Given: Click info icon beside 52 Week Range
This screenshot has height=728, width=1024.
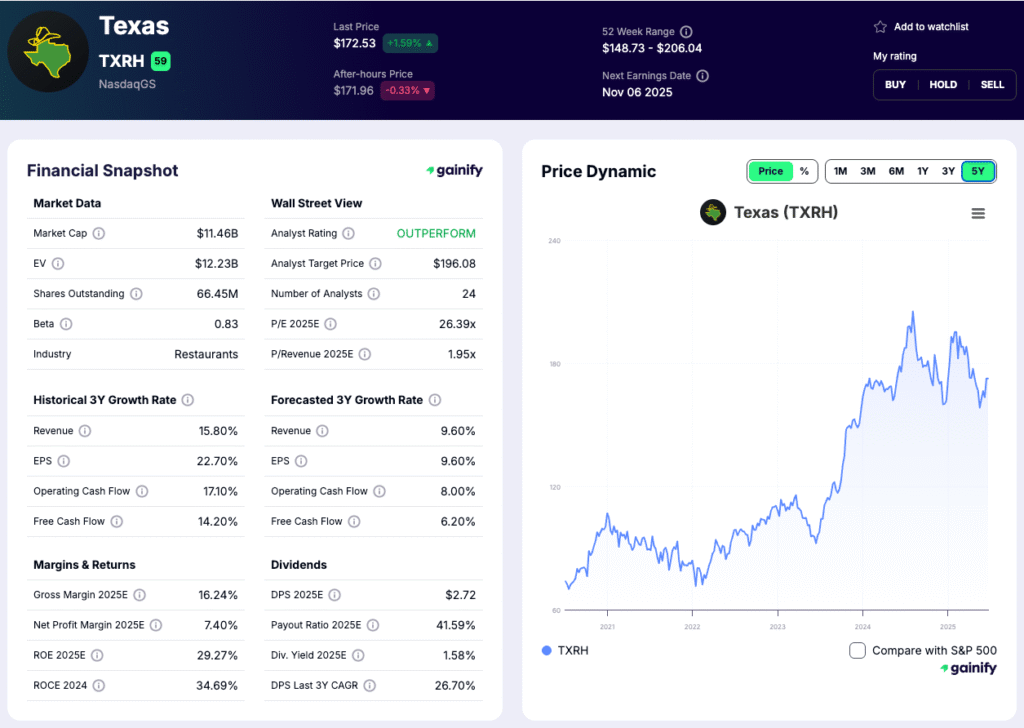Looking at the screenshot, I should 686,32.
